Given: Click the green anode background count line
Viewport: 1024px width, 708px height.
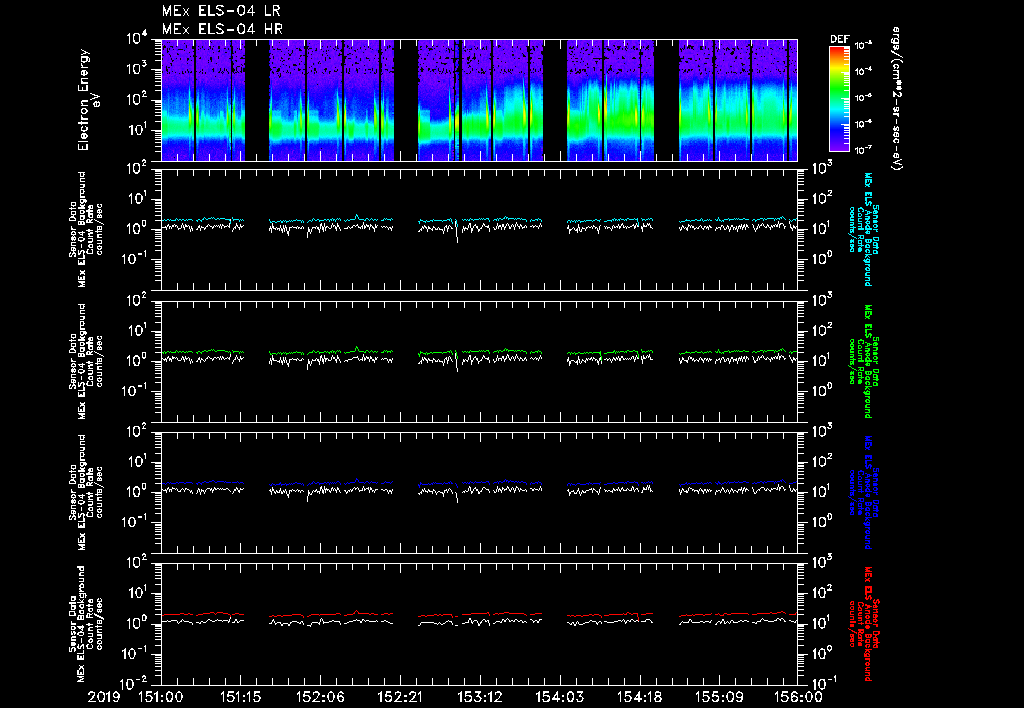Looking at the screenshot, I should coord(479,352).
